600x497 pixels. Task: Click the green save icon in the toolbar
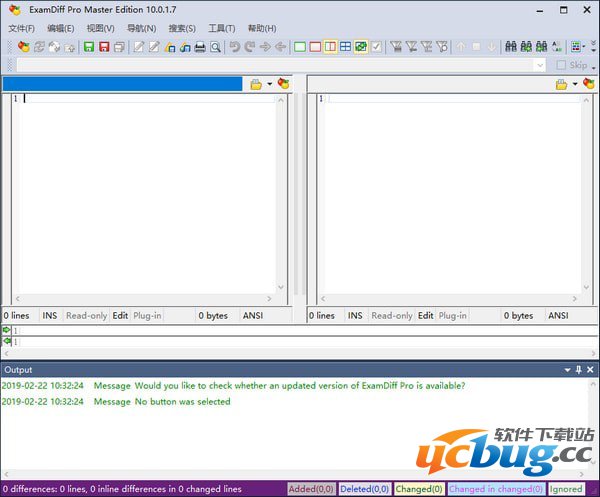(89, 47)
